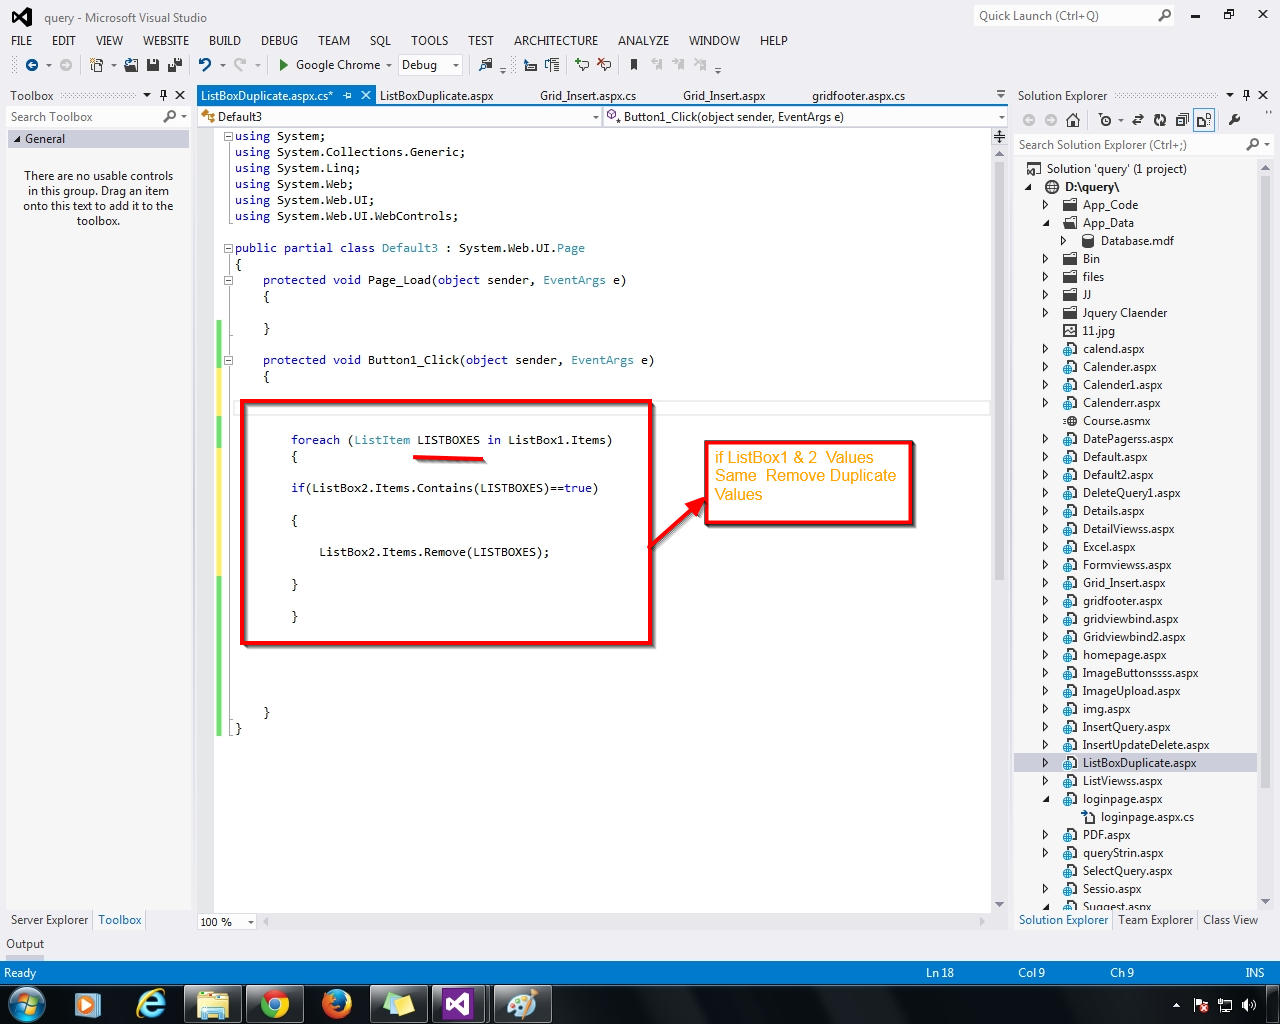Expand the App_Code folder
Screen dimensions: 1280x1024
pyautogui.click(x=1045, y=204)
